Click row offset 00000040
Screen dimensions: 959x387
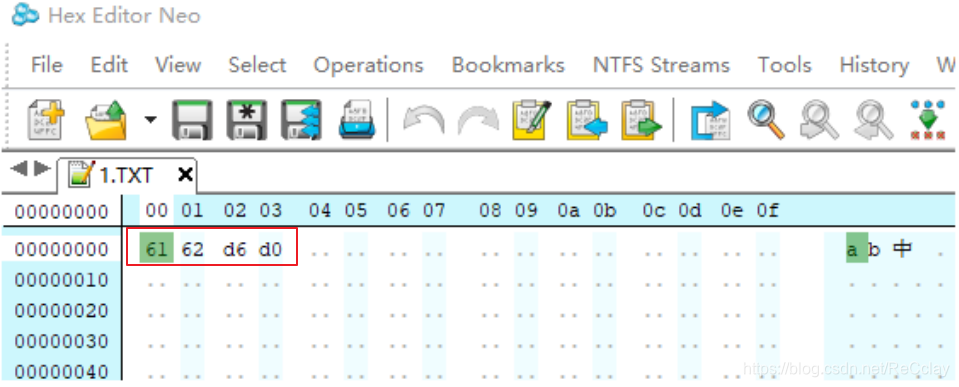pyautogui.click(x=61, y=372)
